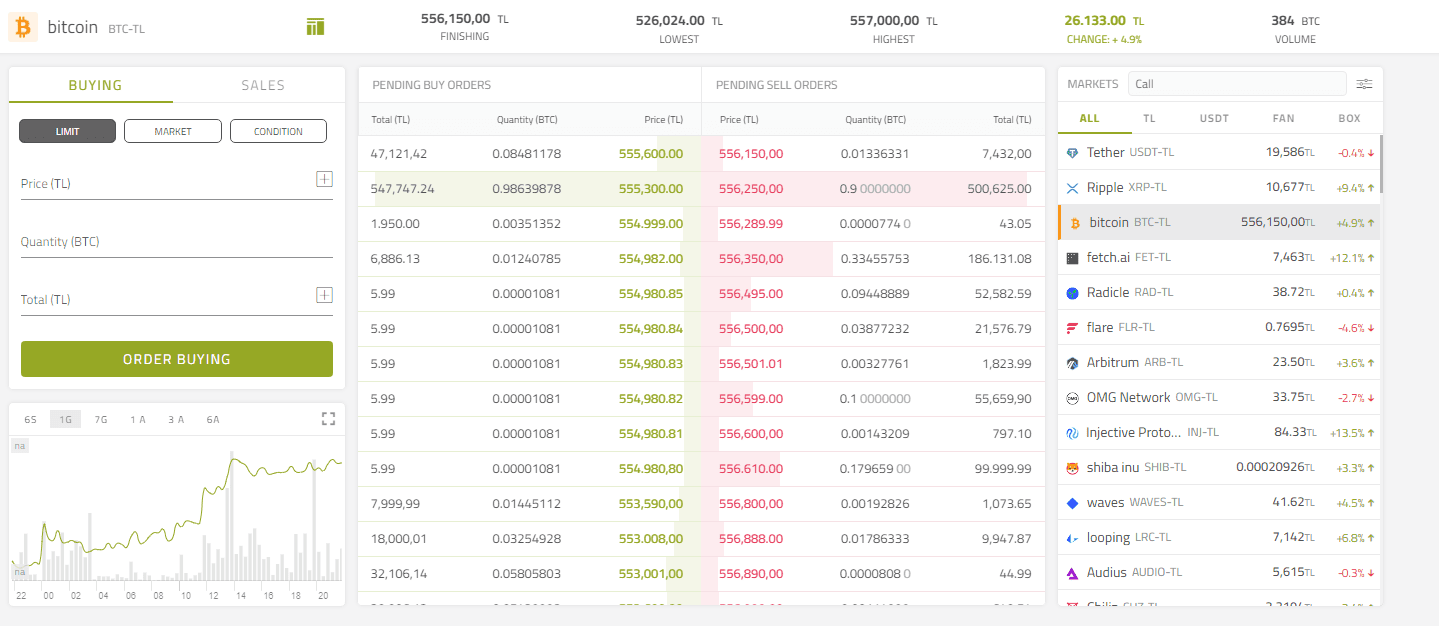Image resolution: width=1439 pixels, height=626 pixels.
Task: Click the Radicle coin icon
Action: [x=1073, y=293]
